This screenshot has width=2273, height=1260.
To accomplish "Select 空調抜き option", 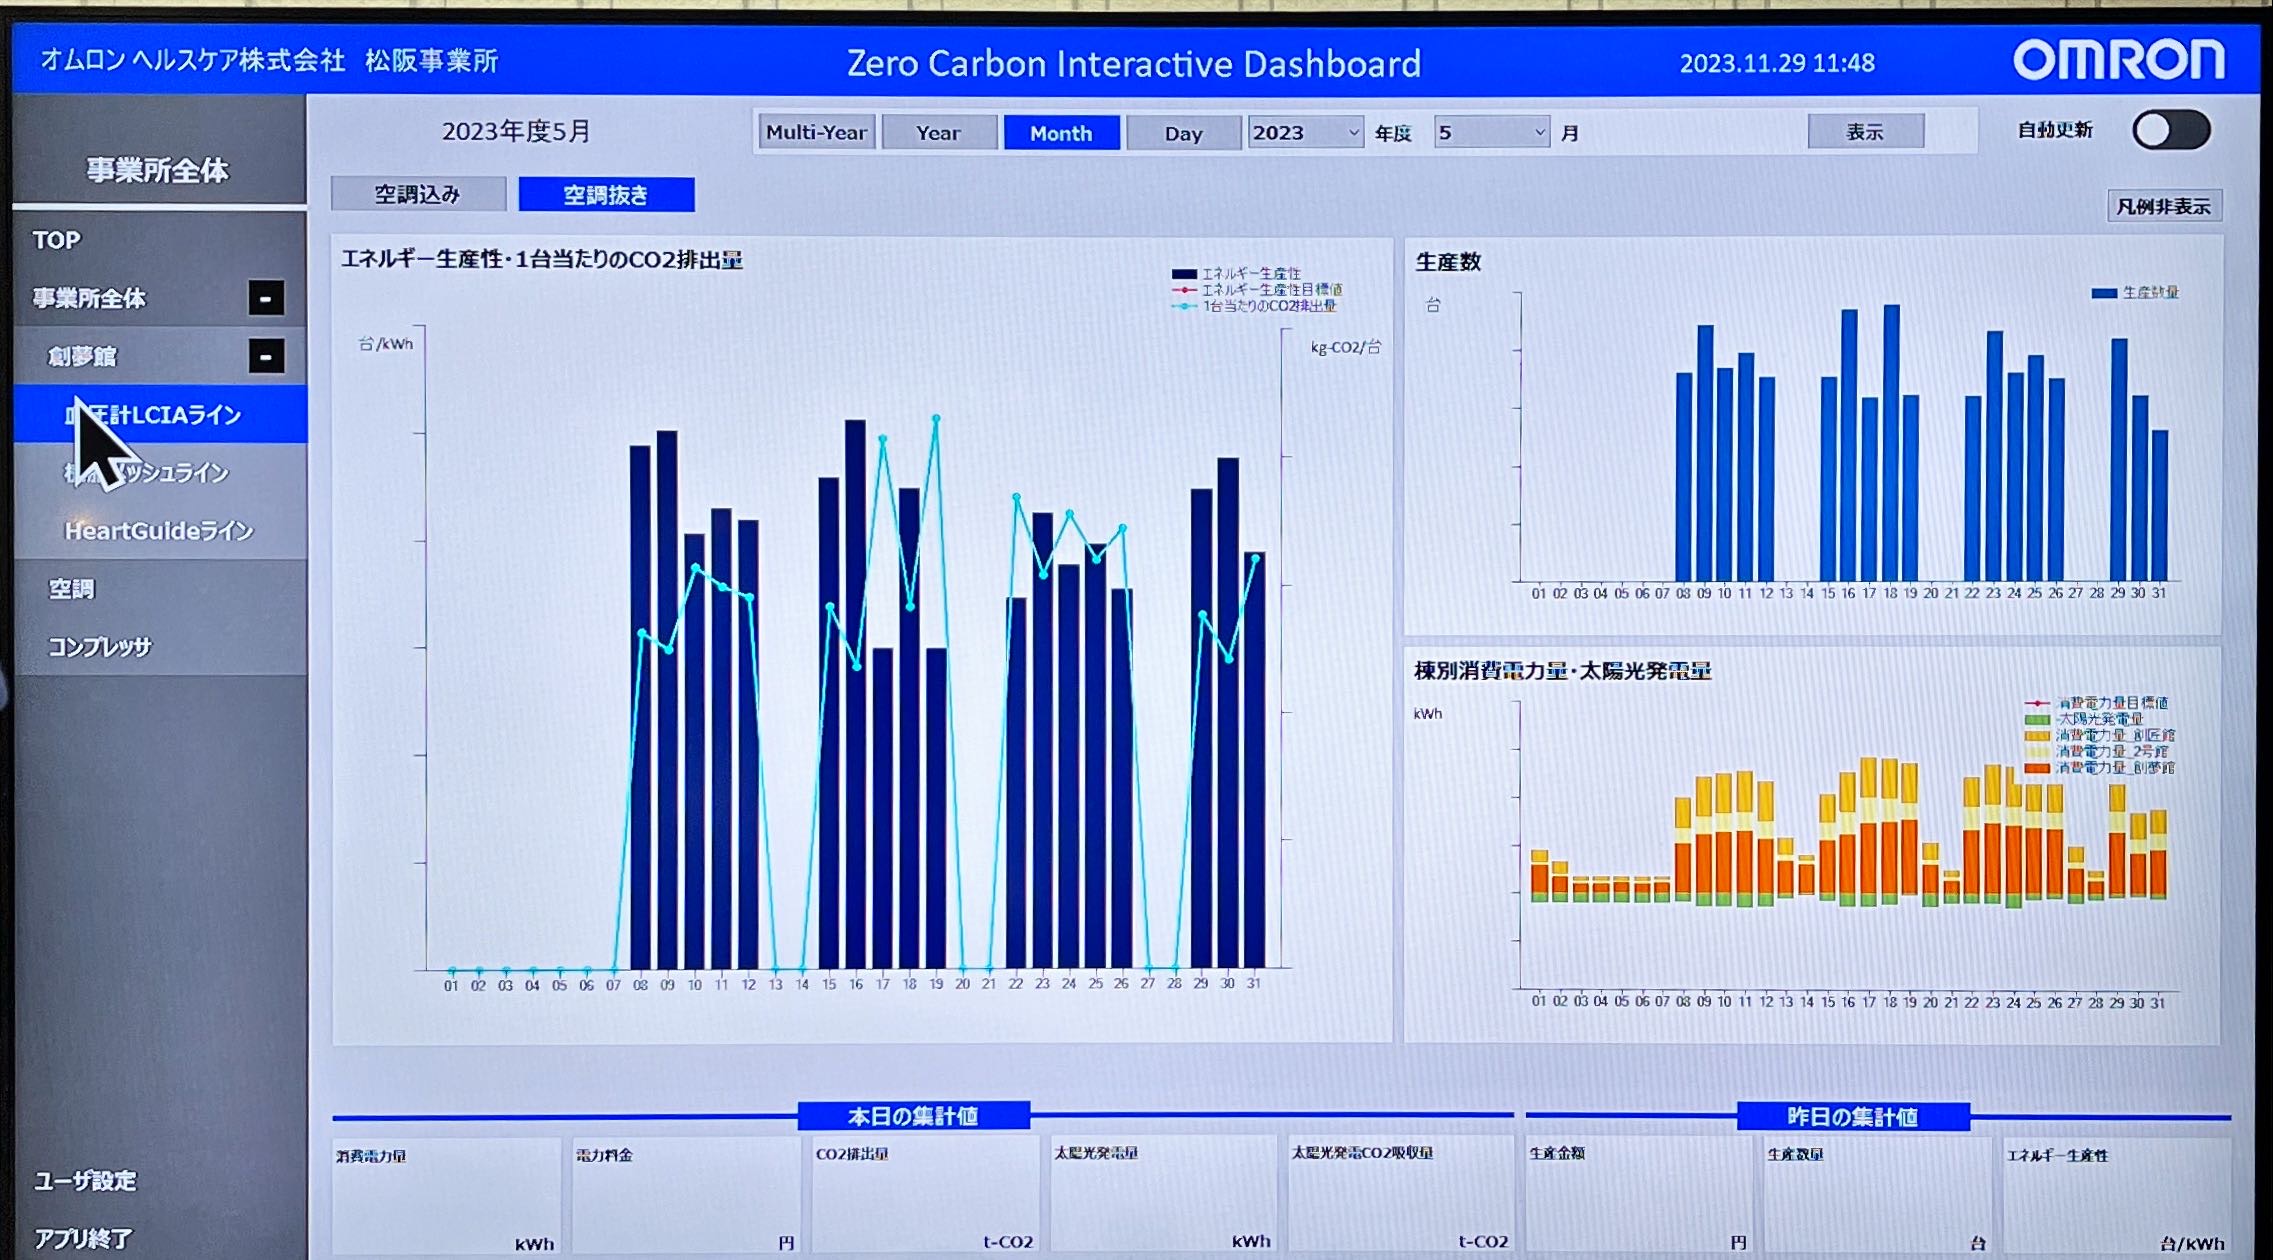I will 606,194.
